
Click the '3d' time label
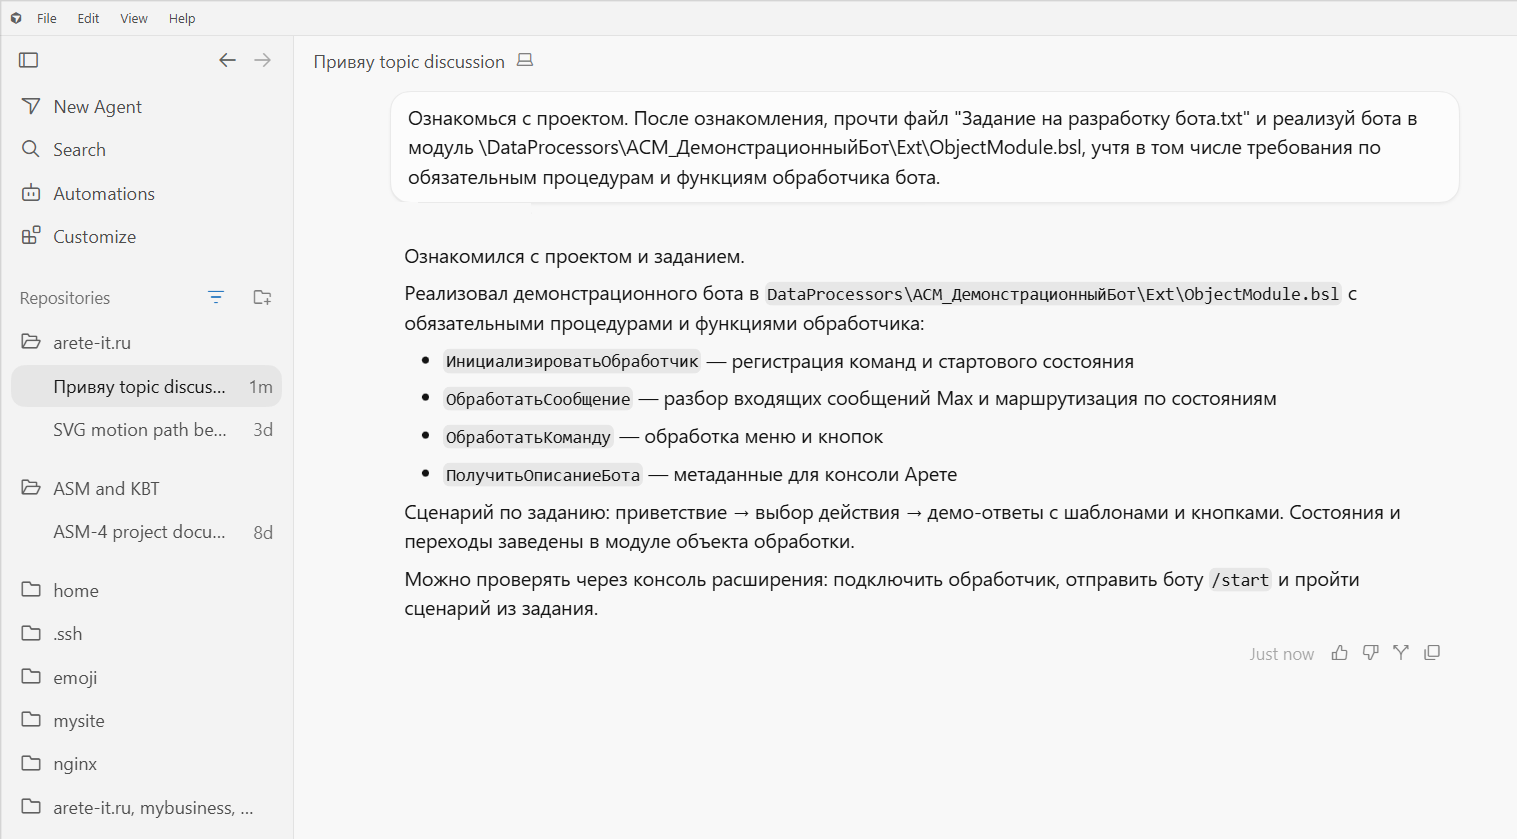point(263,430)
